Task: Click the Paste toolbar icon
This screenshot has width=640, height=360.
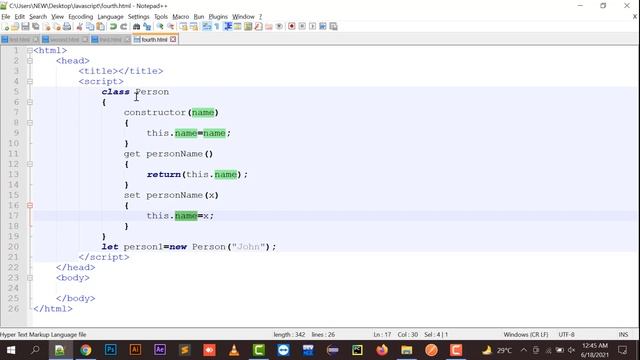Action: (100, 27)
